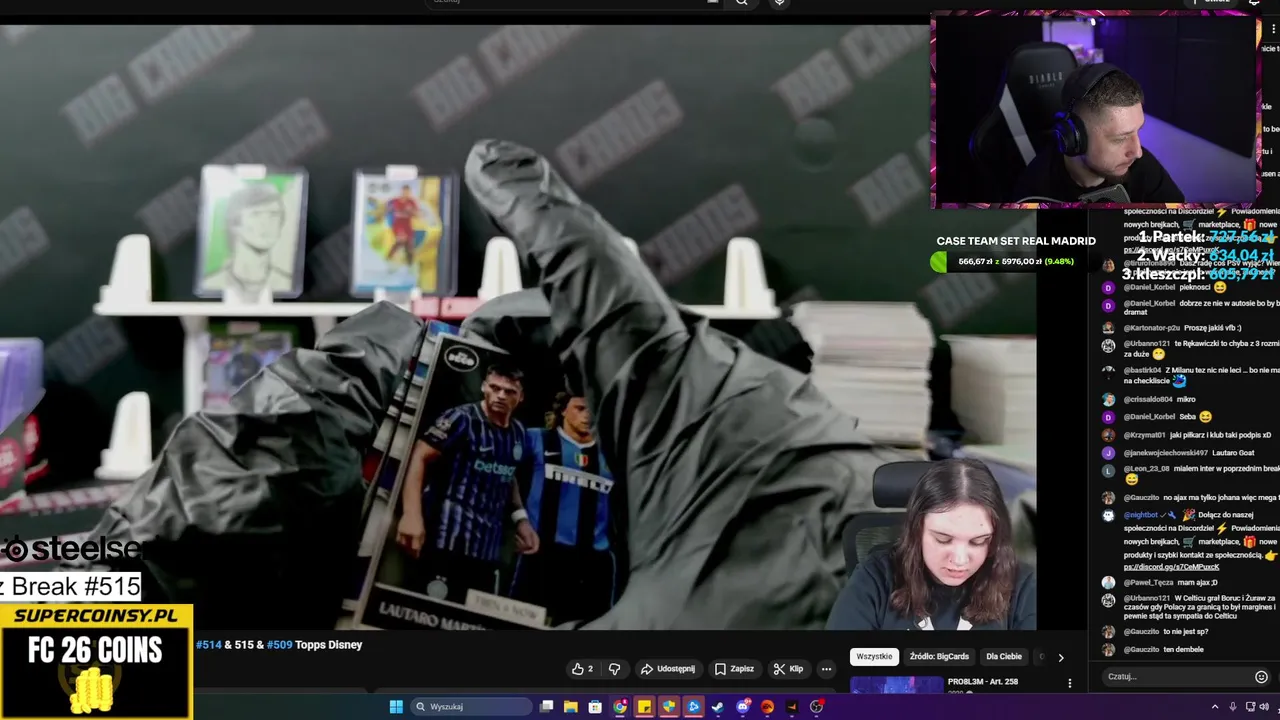Click @crissaldo804 username in chat
Viewport: 1280px width, 720px height.
[x=1146, y=399]
